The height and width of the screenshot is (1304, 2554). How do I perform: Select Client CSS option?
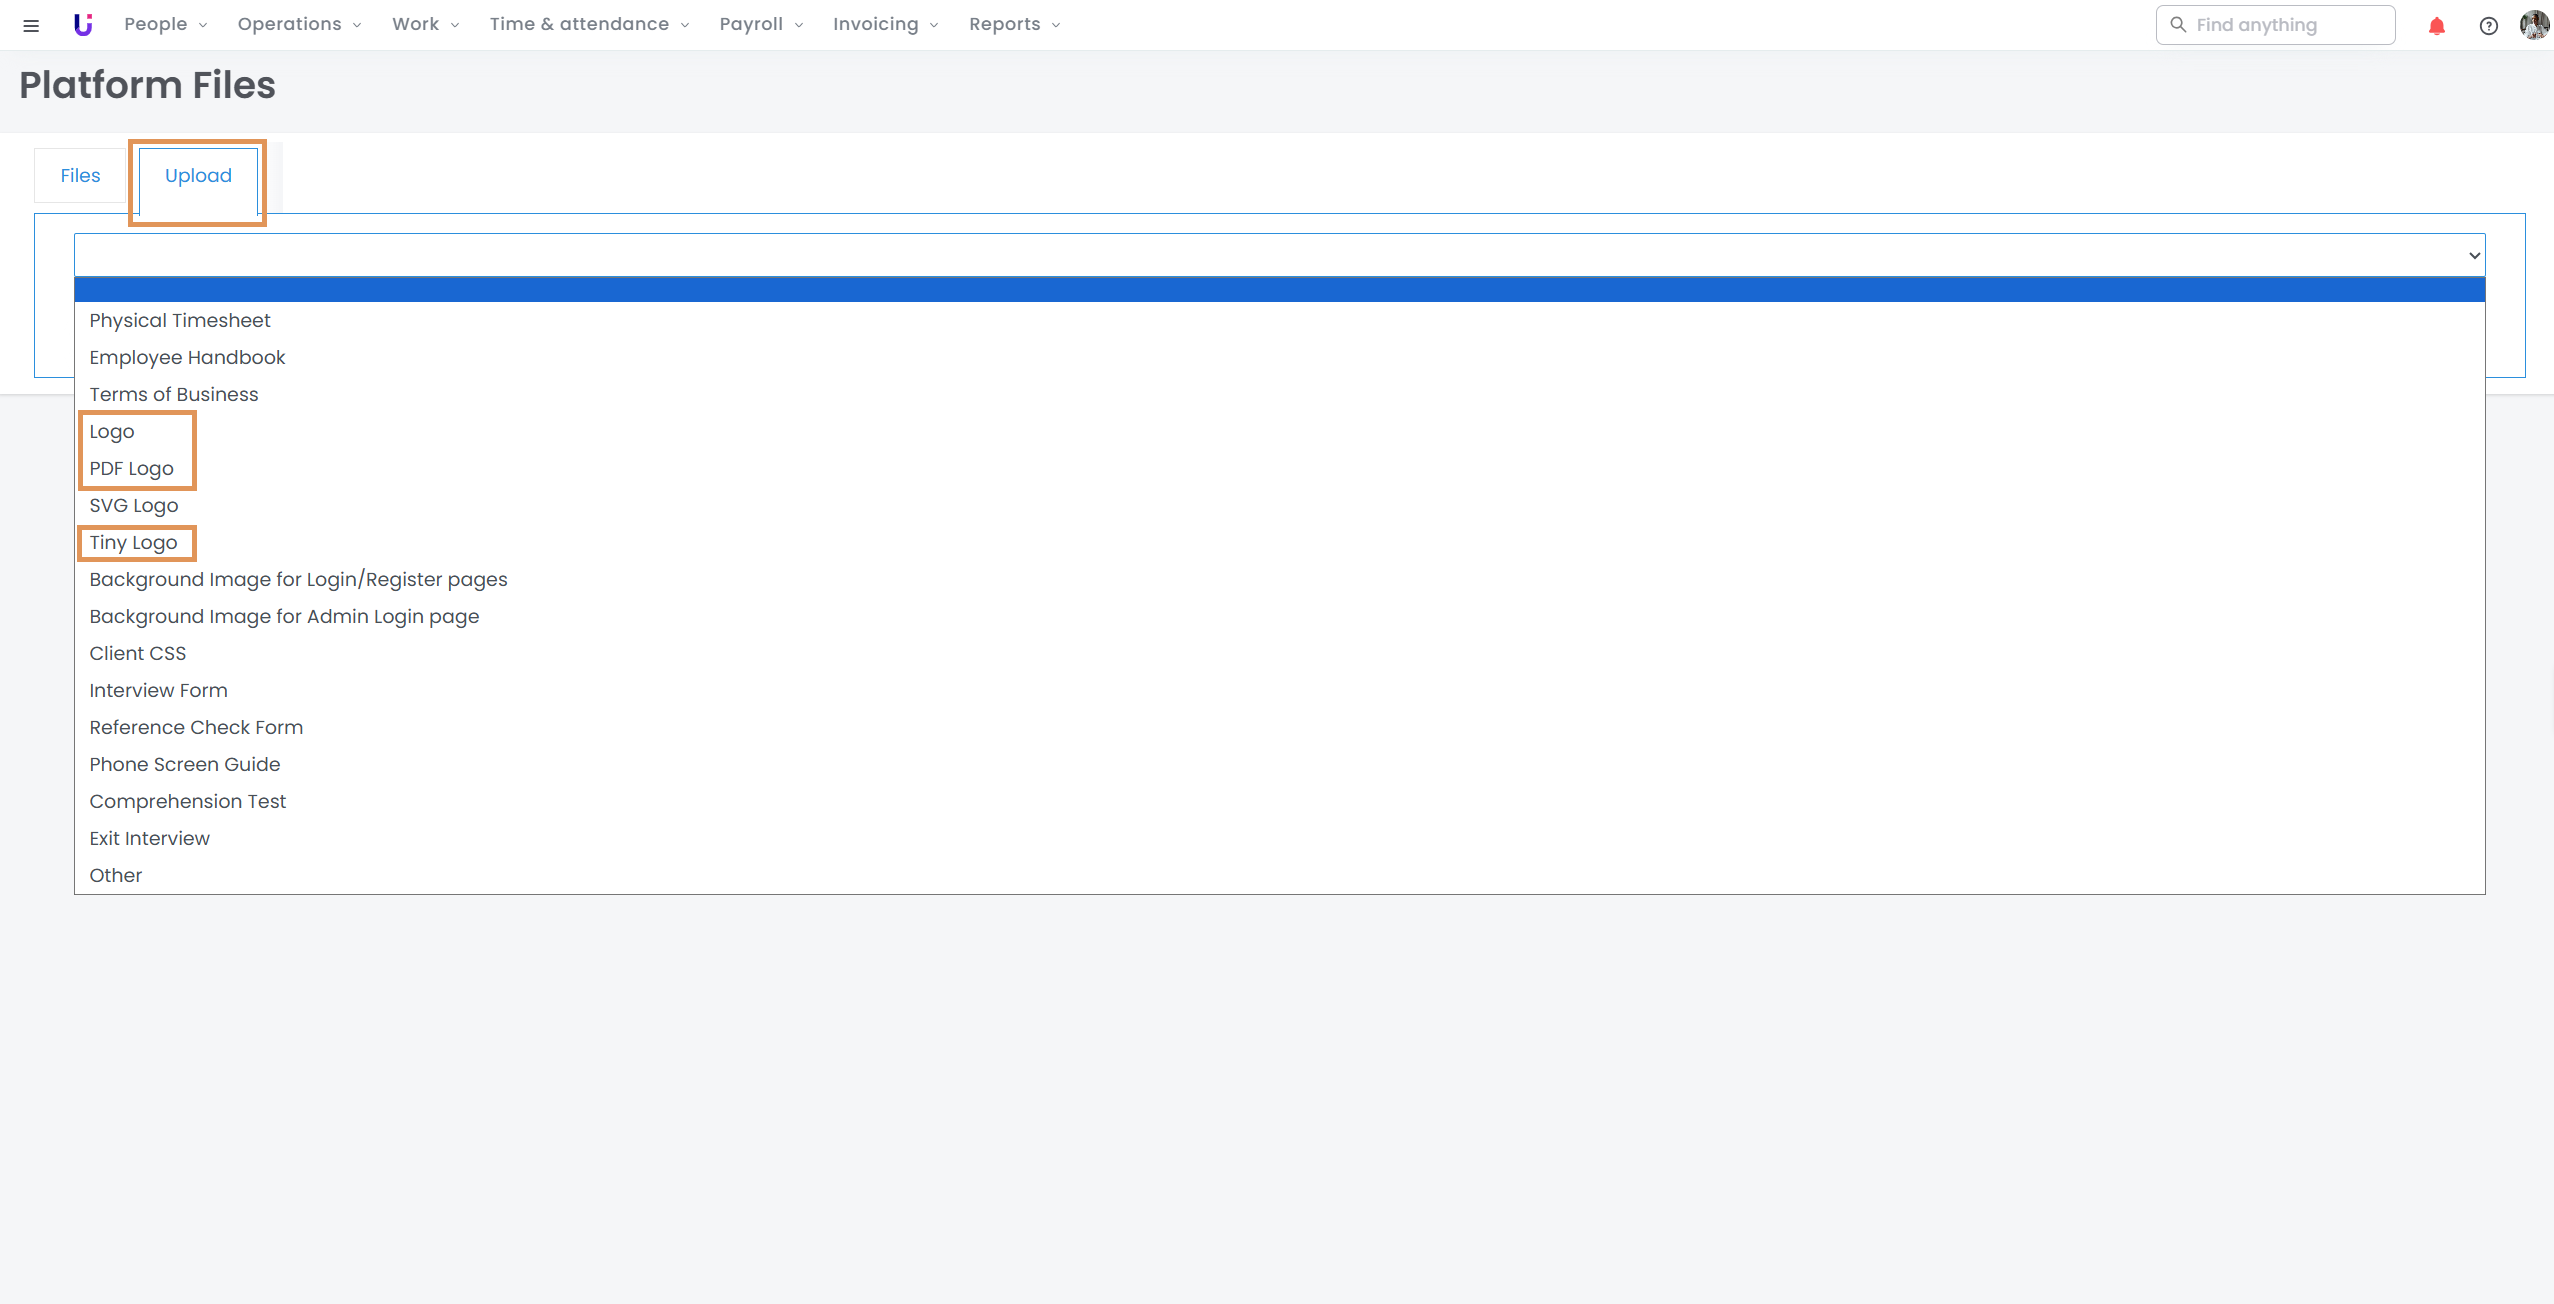pos(137,654)
